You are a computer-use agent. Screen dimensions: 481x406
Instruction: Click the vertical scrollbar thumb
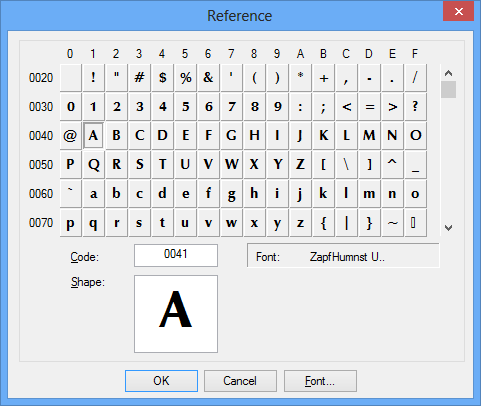point(448,89)
